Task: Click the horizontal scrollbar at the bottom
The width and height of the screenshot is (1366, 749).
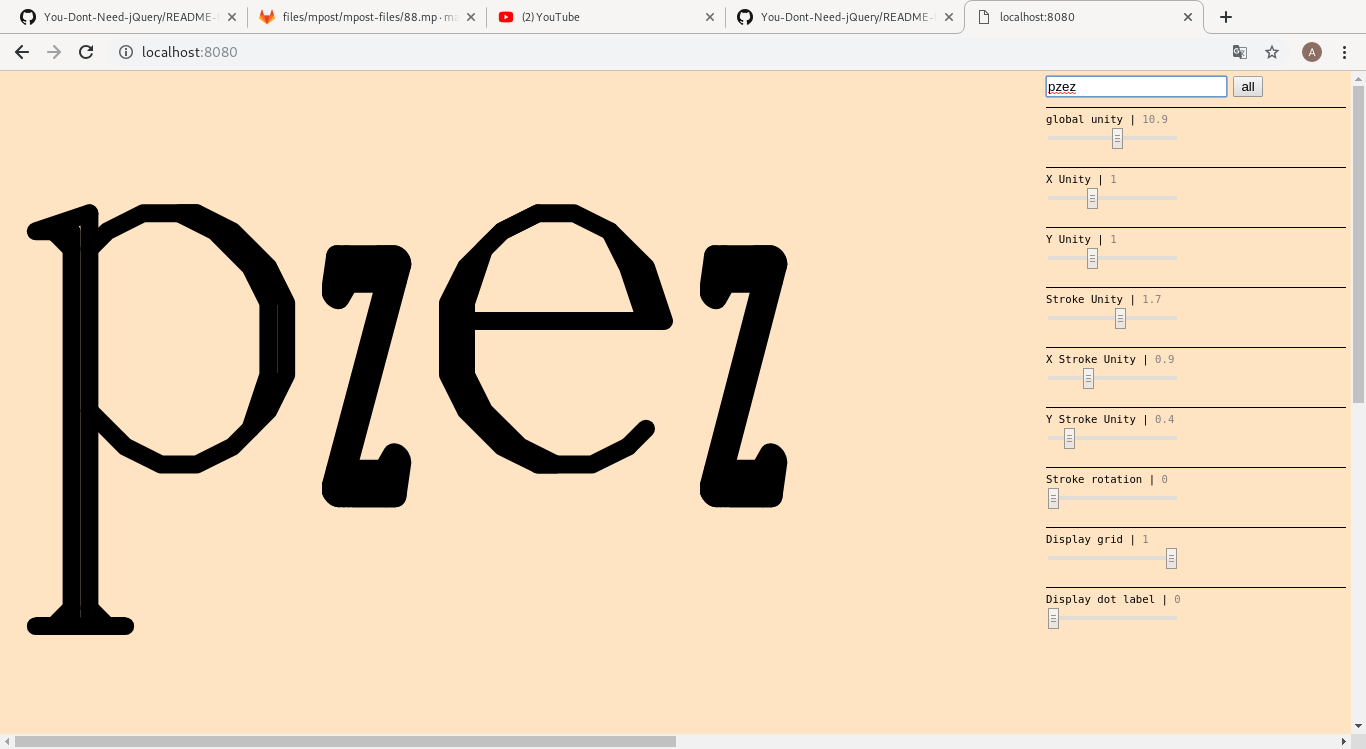Action: click(x=345, y=741)
